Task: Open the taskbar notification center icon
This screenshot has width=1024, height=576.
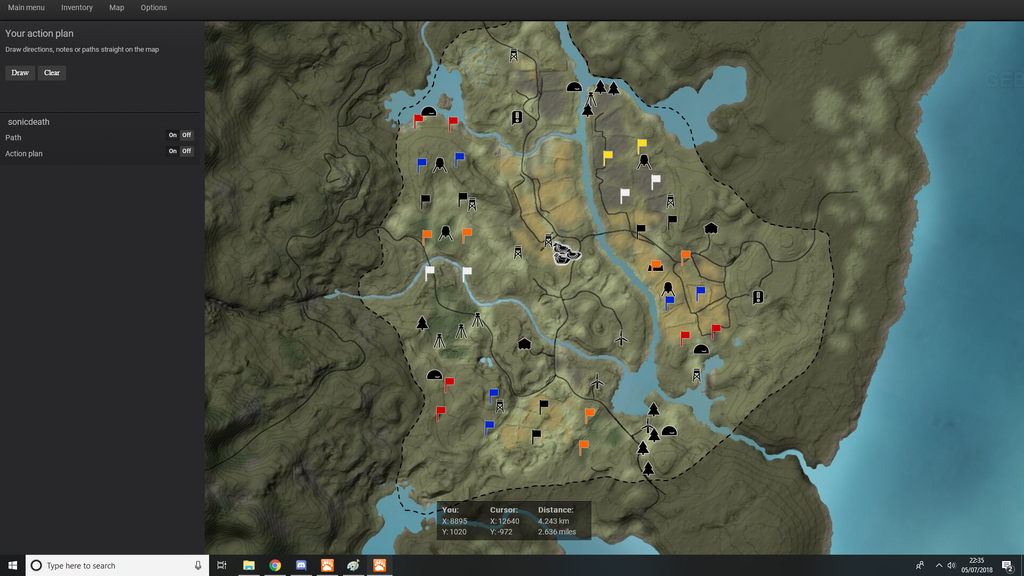Action: (1008, 566)
